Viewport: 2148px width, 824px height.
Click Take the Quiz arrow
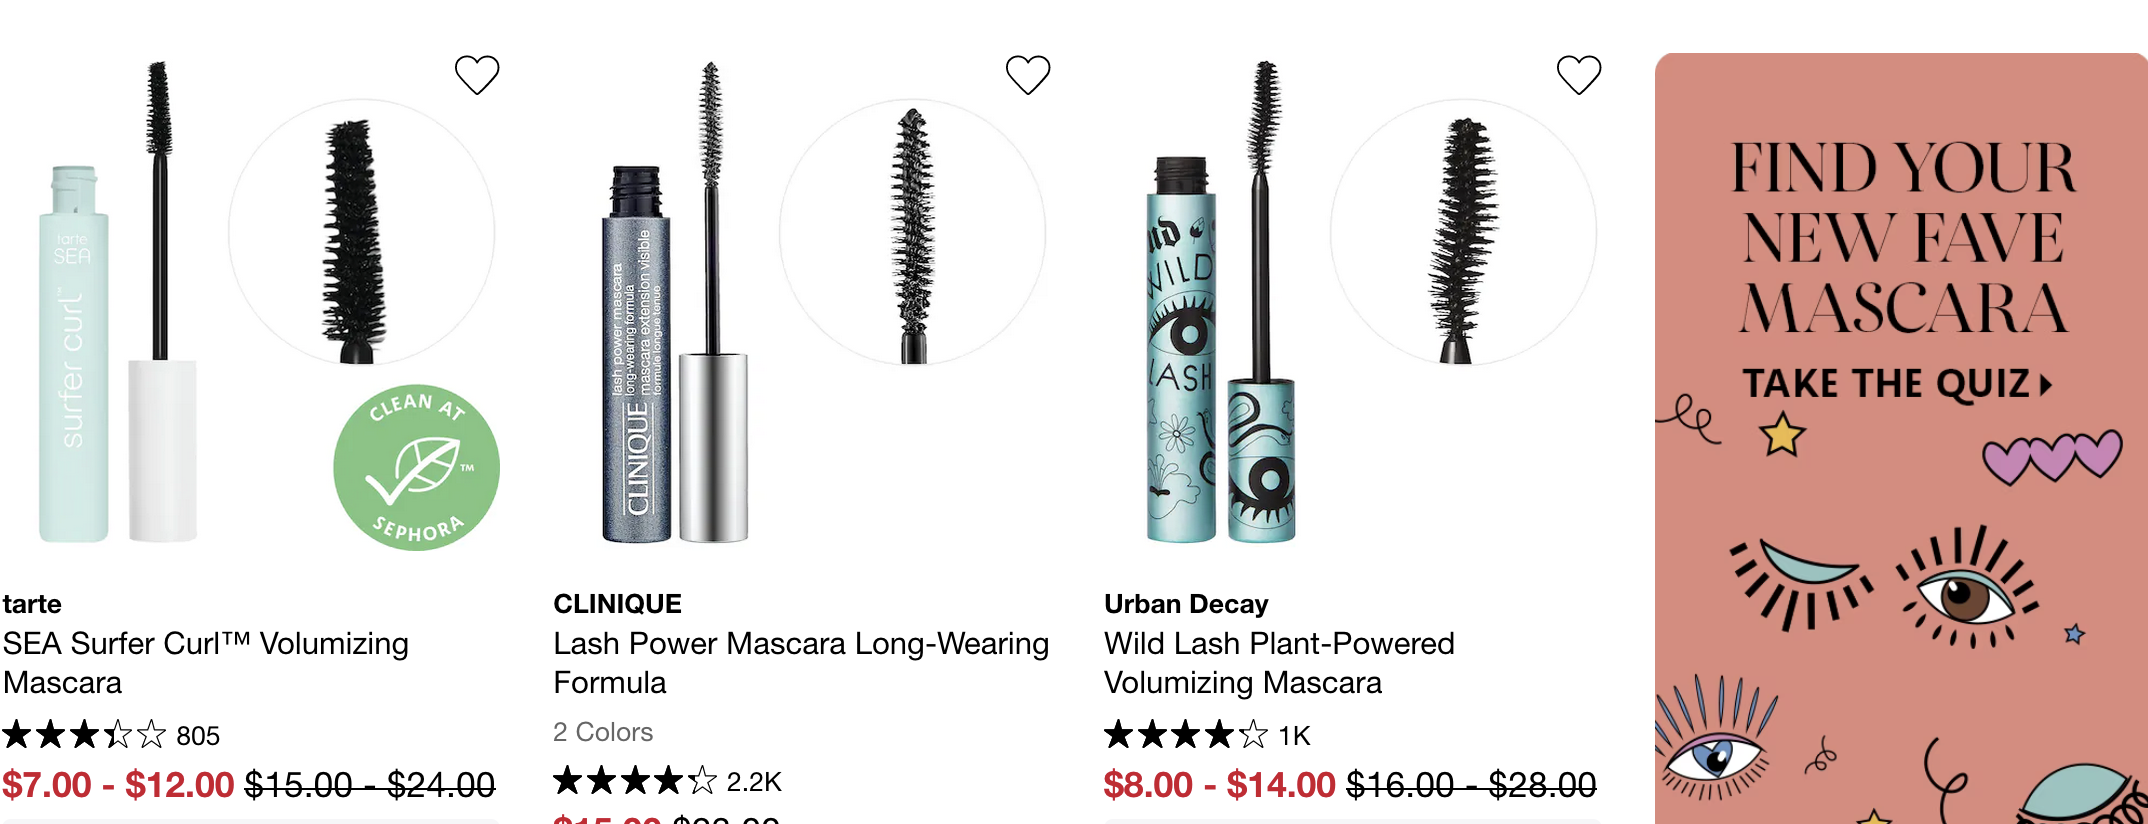pos(1897,384)
